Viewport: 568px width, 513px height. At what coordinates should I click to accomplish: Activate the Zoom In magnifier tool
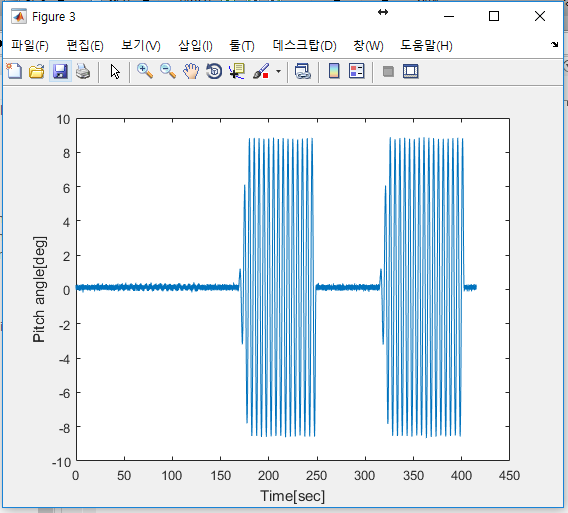(x=145, y=71)
